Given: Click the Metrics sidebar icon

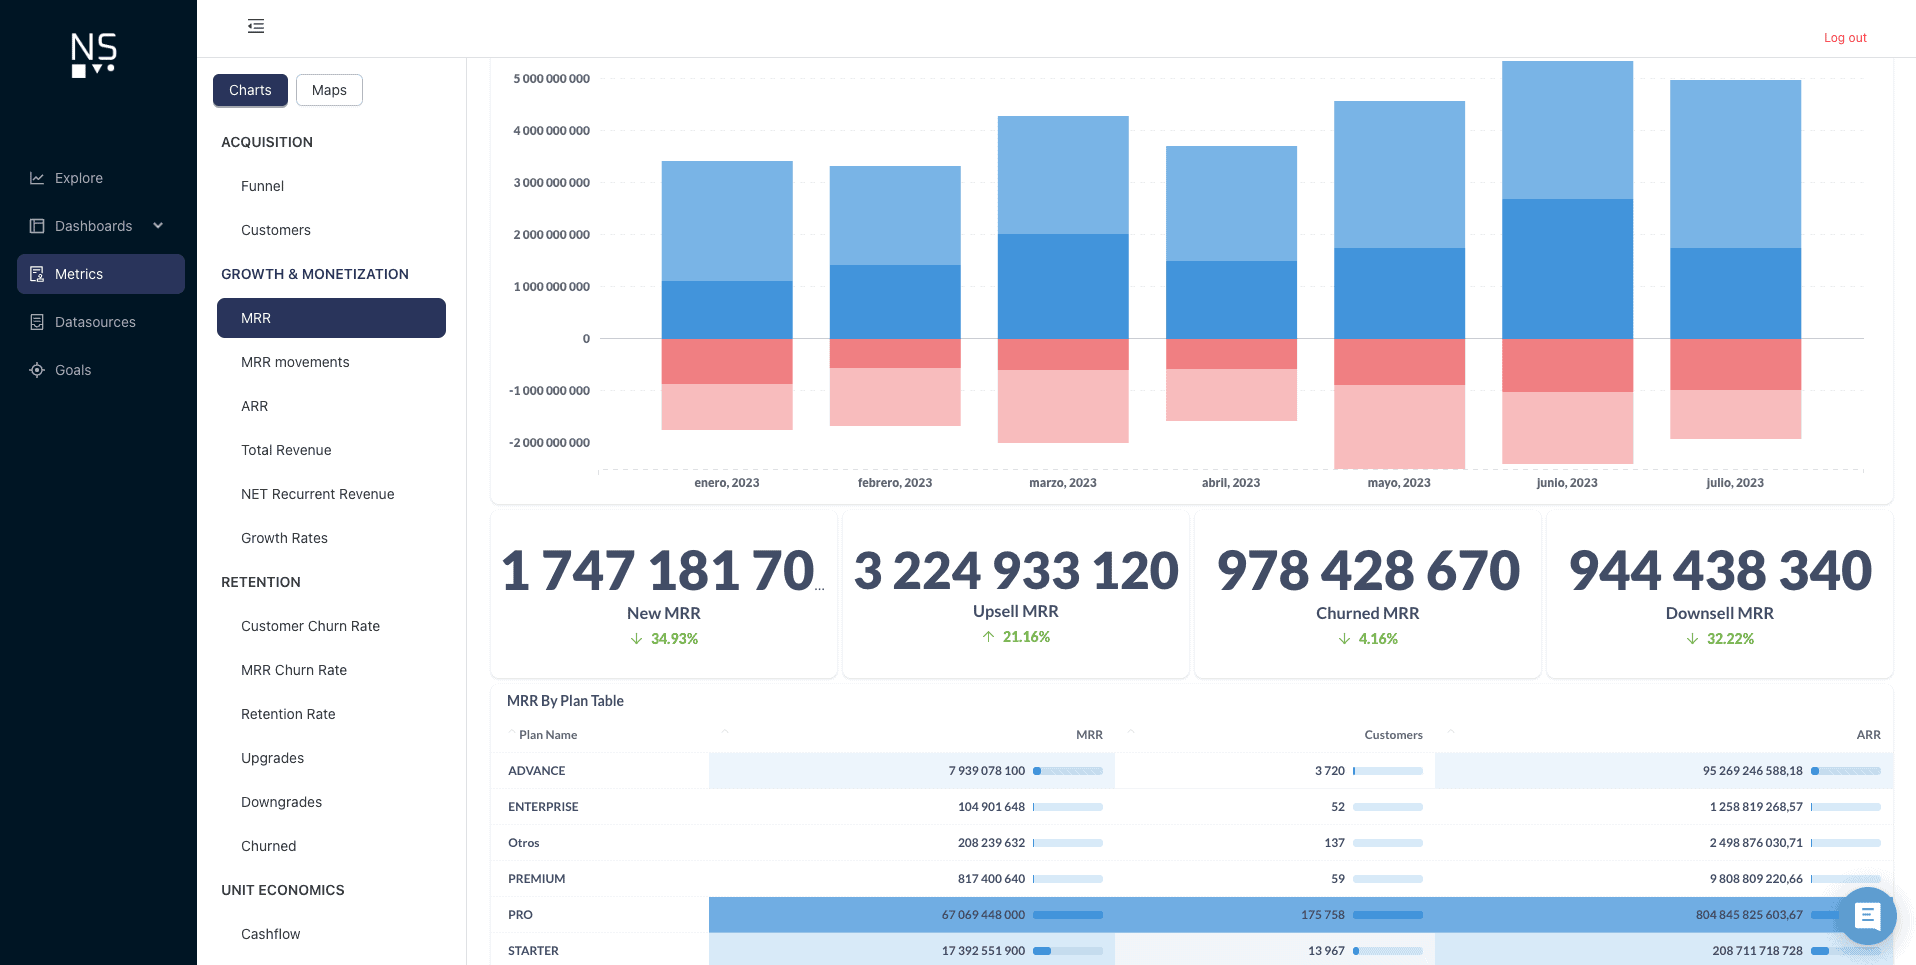Looking at the screenshot, I should [x=37, y=274].
